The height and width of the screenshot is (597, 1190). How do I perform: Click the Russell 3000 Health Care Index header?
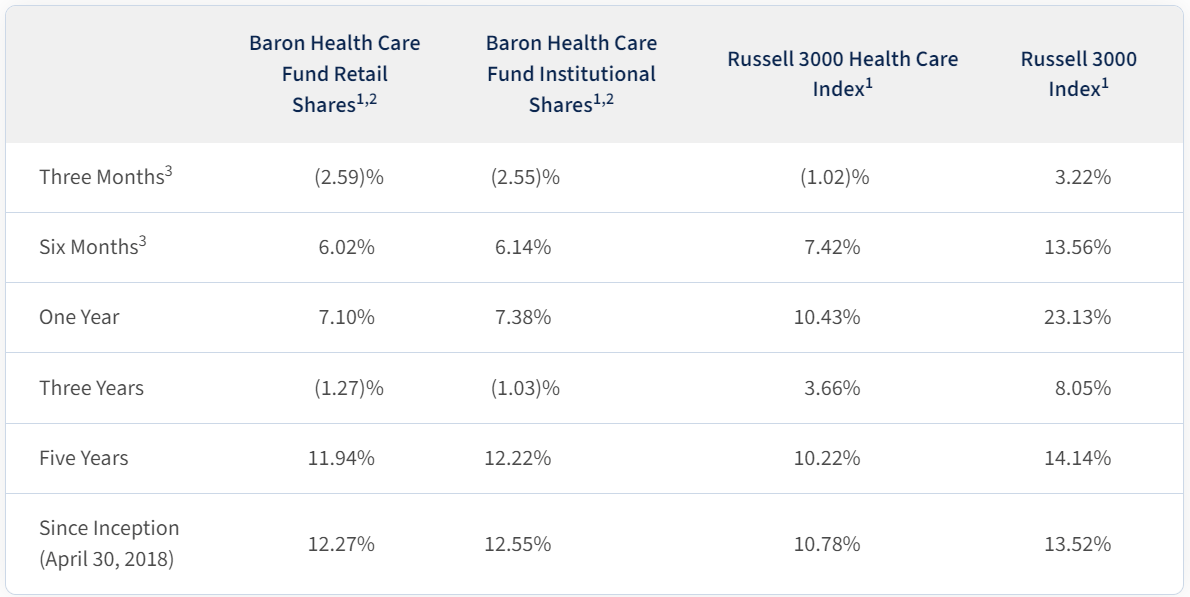pyautogui.click(x=842, y=73)
